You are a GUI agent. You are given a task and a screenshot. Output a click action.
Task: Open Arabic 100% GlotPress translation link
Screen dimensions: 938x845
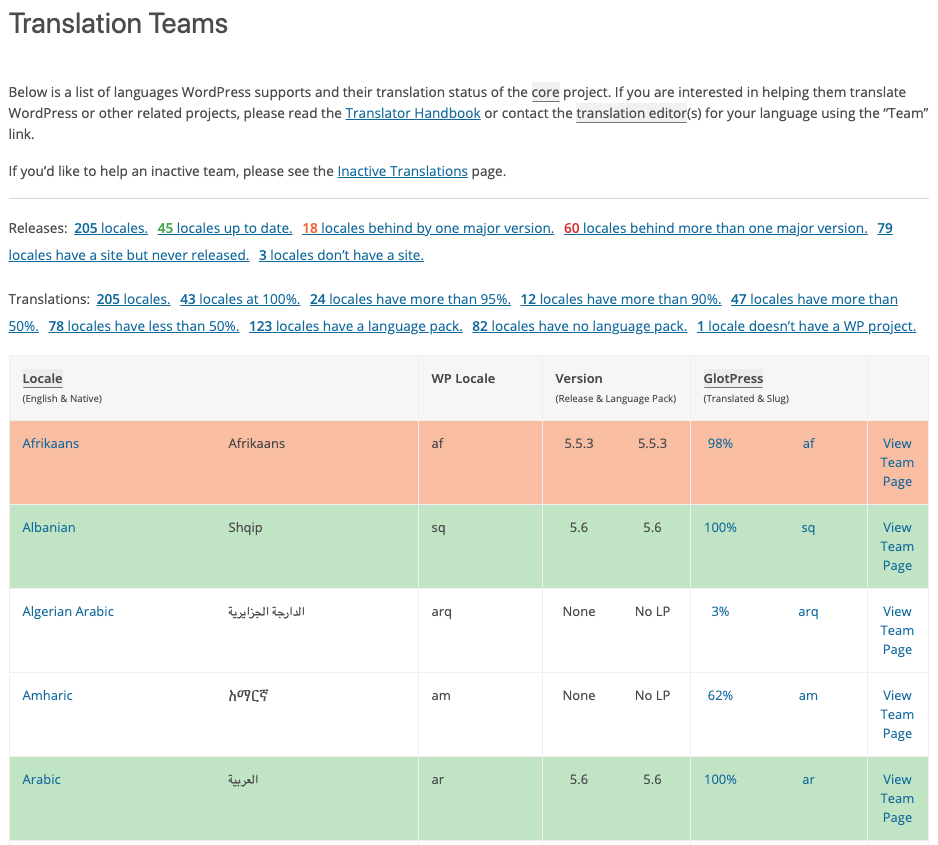(720, 779)
